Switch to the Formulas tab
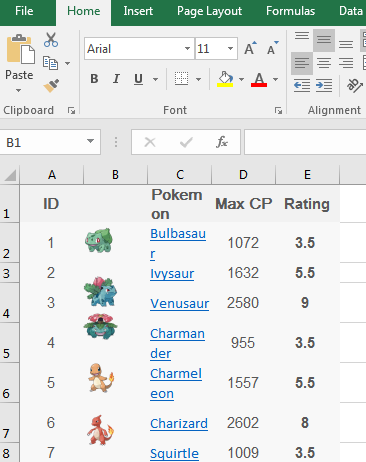366x462 pixels. pyautogui.click(x=290, y=11)
